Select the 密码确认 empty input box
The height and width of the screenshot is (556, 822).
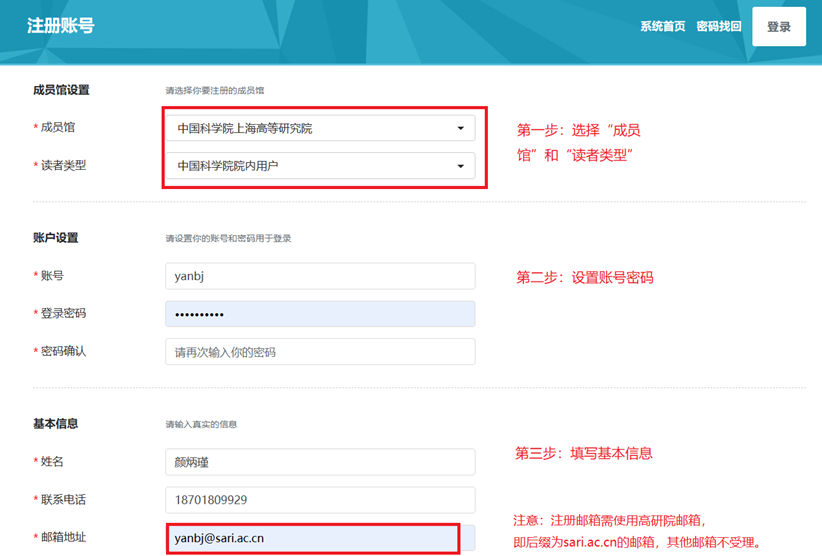tap(320, 352)
